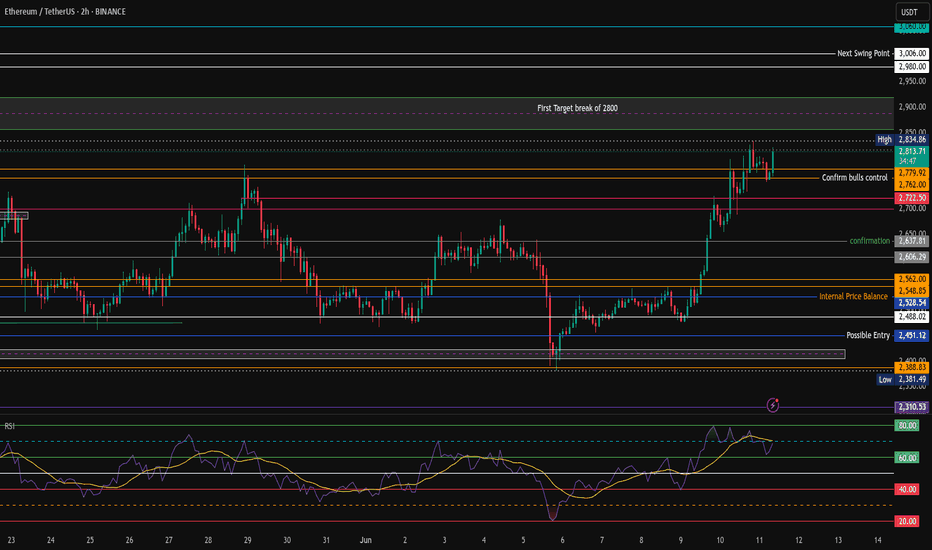932x550 pixels.
Task: Select 'First Target break of 2800' zone label
Action: 577,108
